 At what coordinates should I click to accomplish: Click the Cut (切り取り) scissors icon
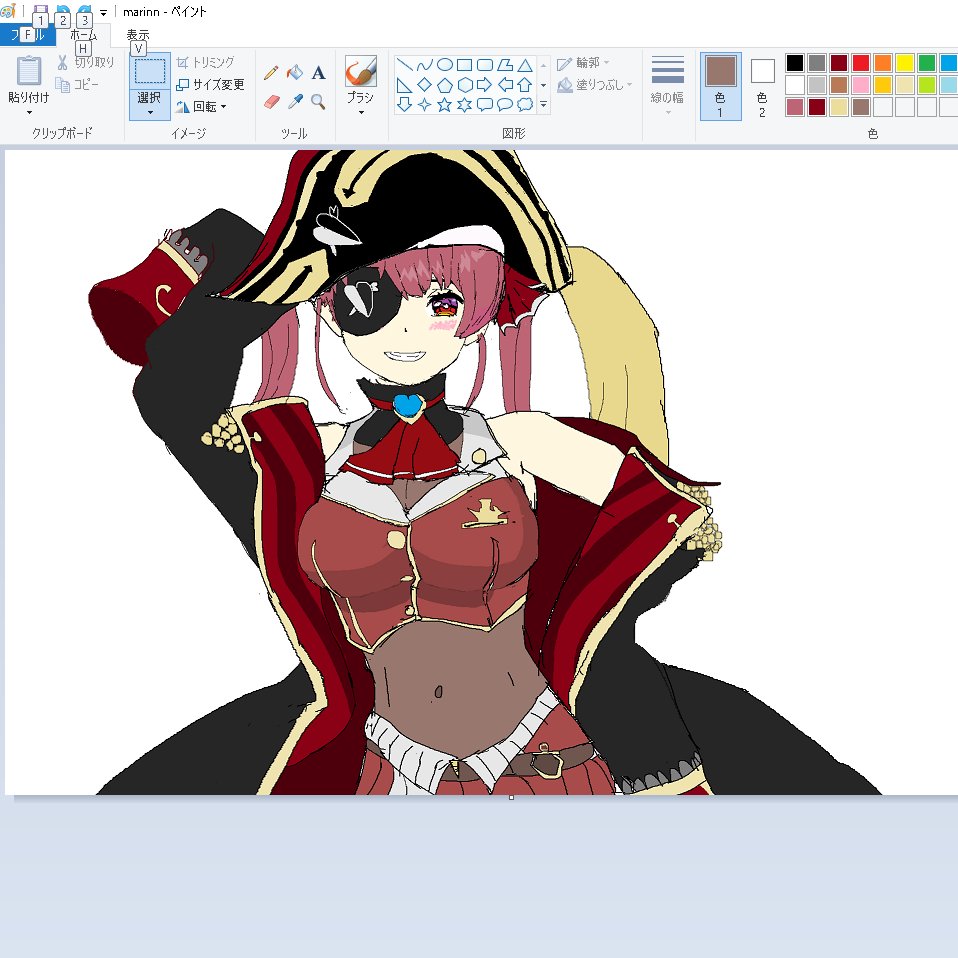[62, 62]
